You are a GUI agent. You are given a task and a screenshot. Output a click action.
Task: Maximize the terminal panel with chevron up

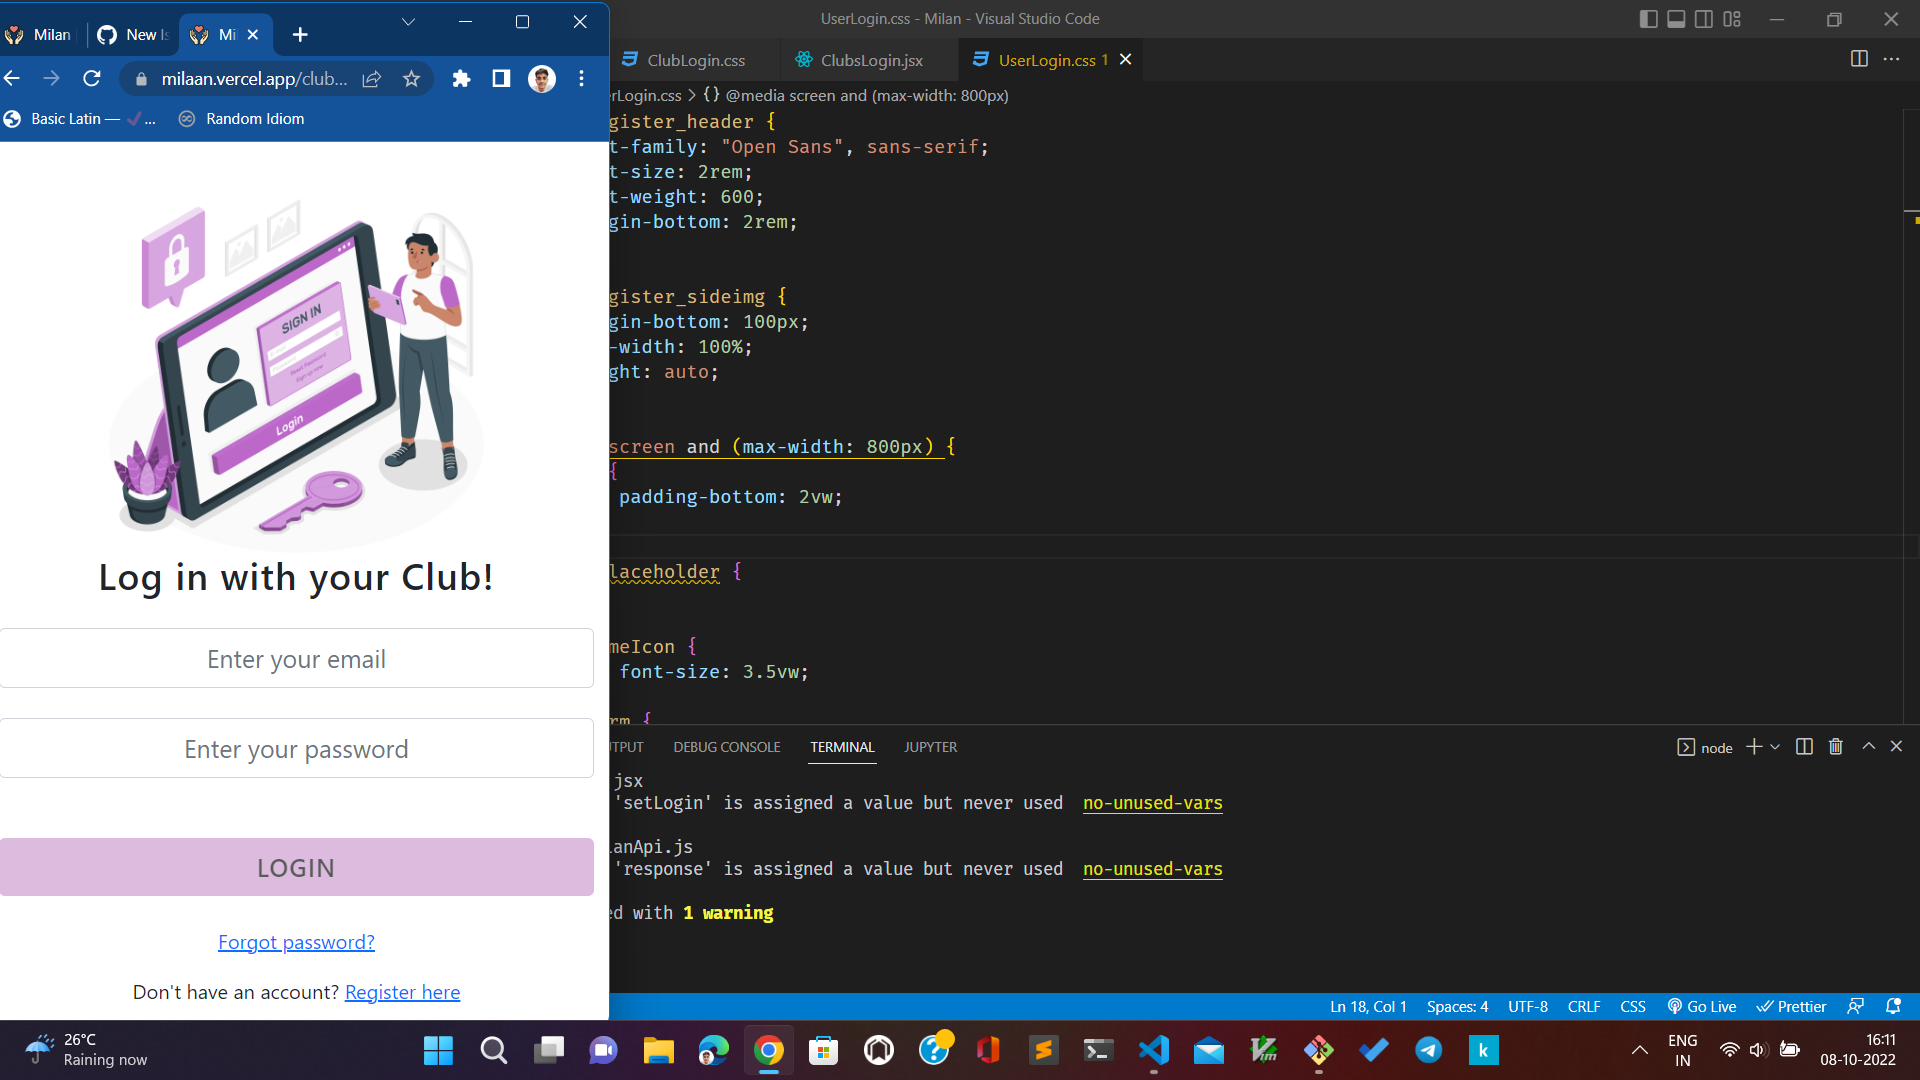tap(1868, 747)
